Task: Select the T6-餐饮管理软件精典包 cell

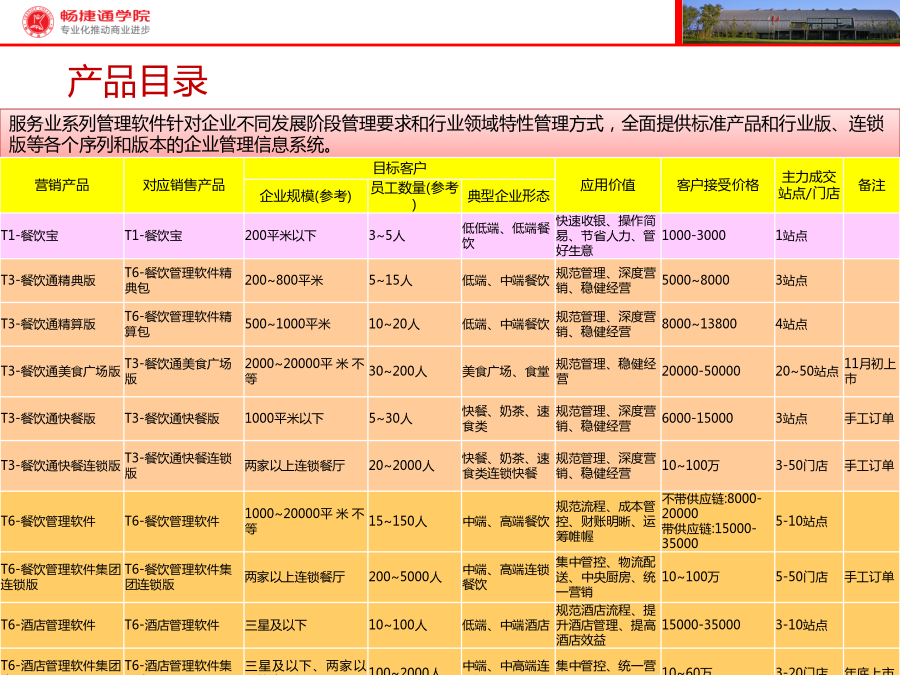Action: 184,281
